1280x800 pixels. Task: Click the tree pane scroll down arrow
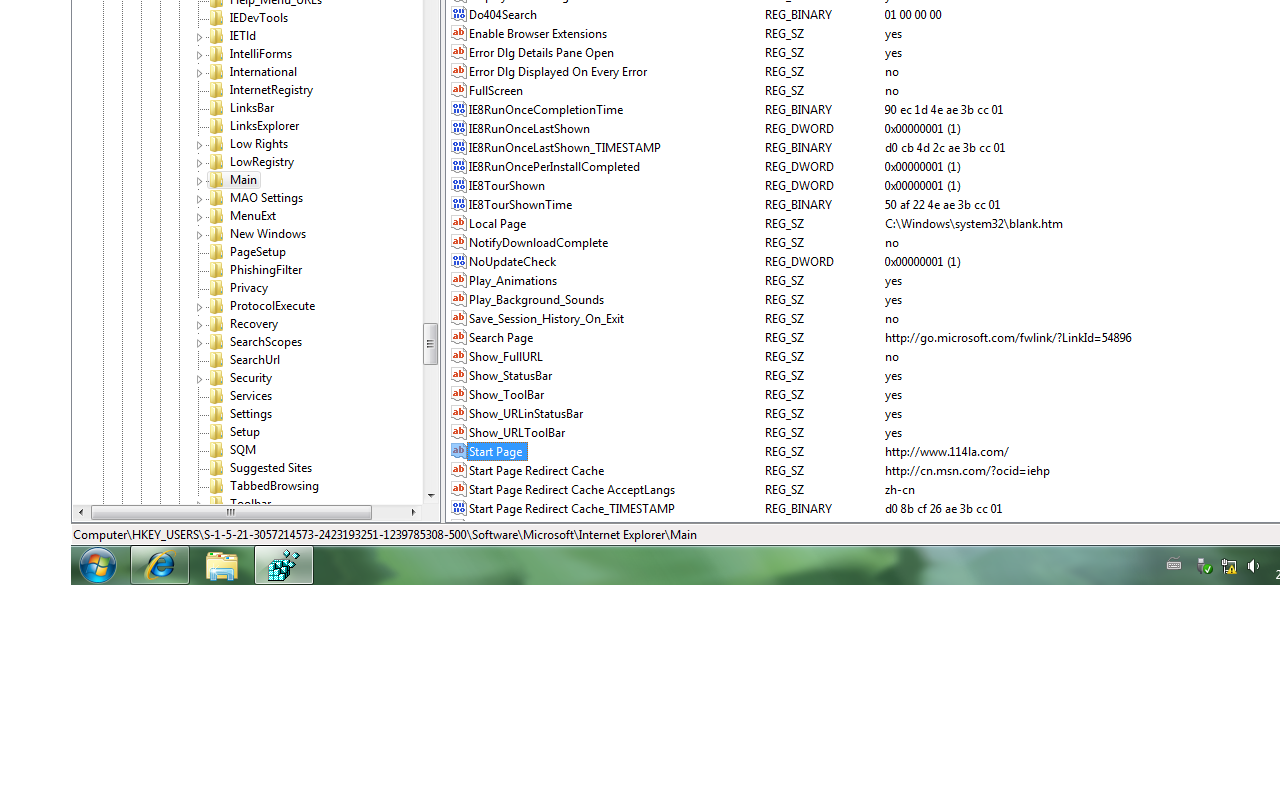431,496
